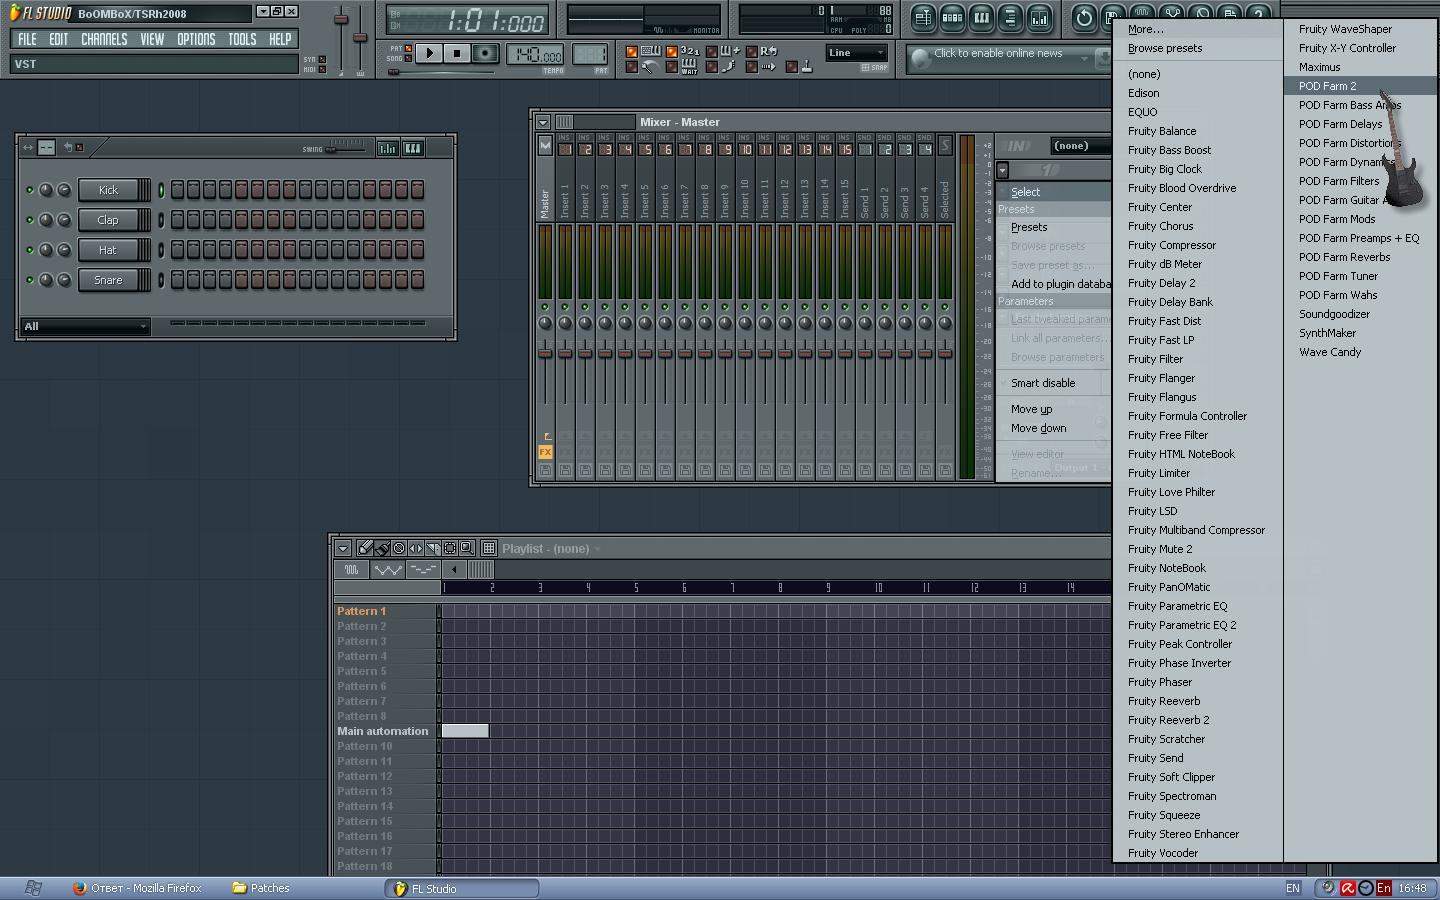Open the step sequencer graph editor
The width and height of the screenshot is (1440, 900).
387,148
